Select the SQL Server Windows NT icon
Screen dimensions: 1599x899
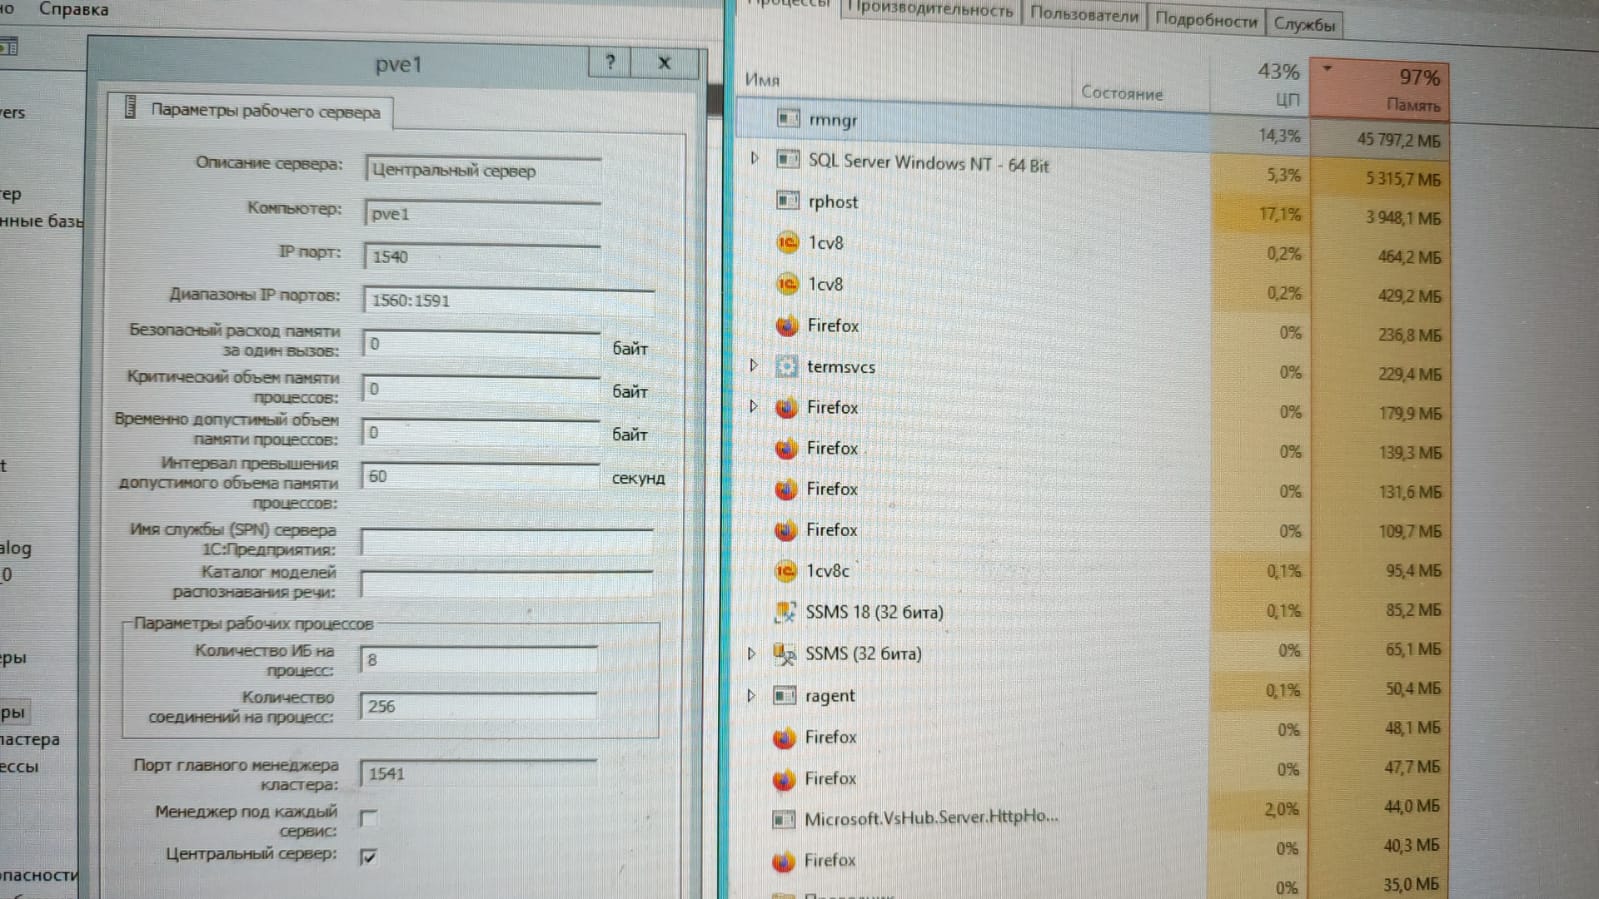(788, 160)
